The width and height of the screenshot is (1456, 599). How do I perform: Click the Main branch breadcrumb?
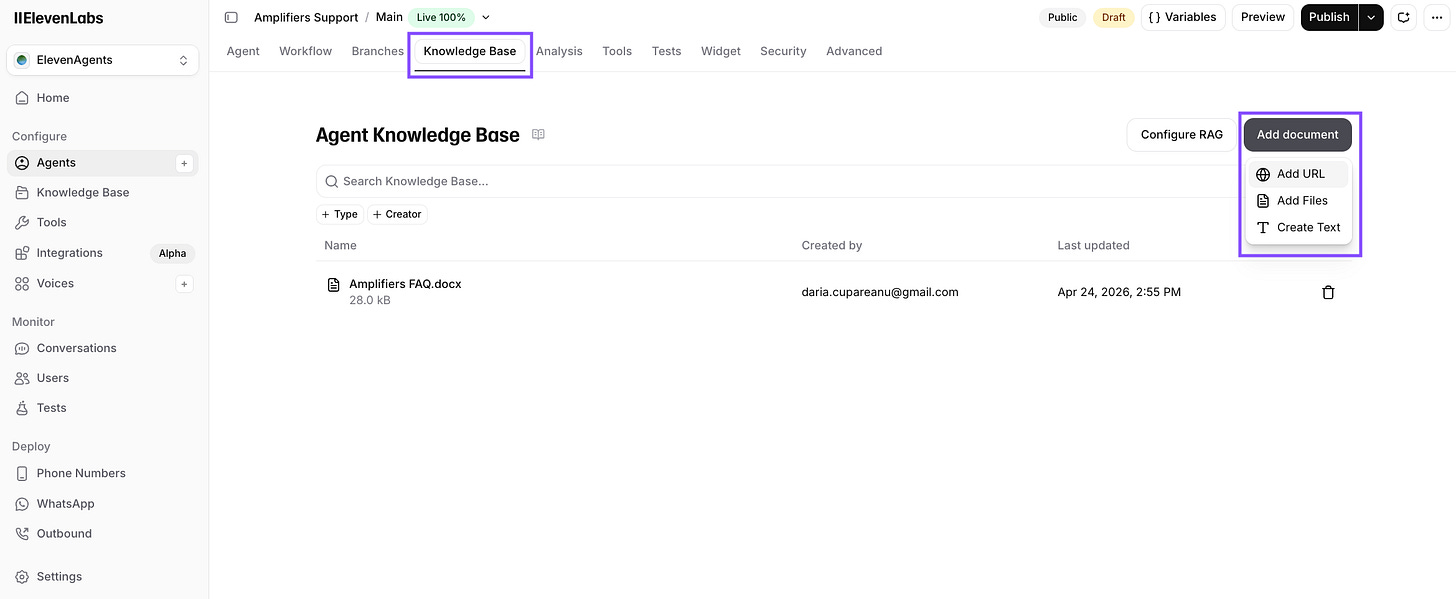[x=389, y=17]
